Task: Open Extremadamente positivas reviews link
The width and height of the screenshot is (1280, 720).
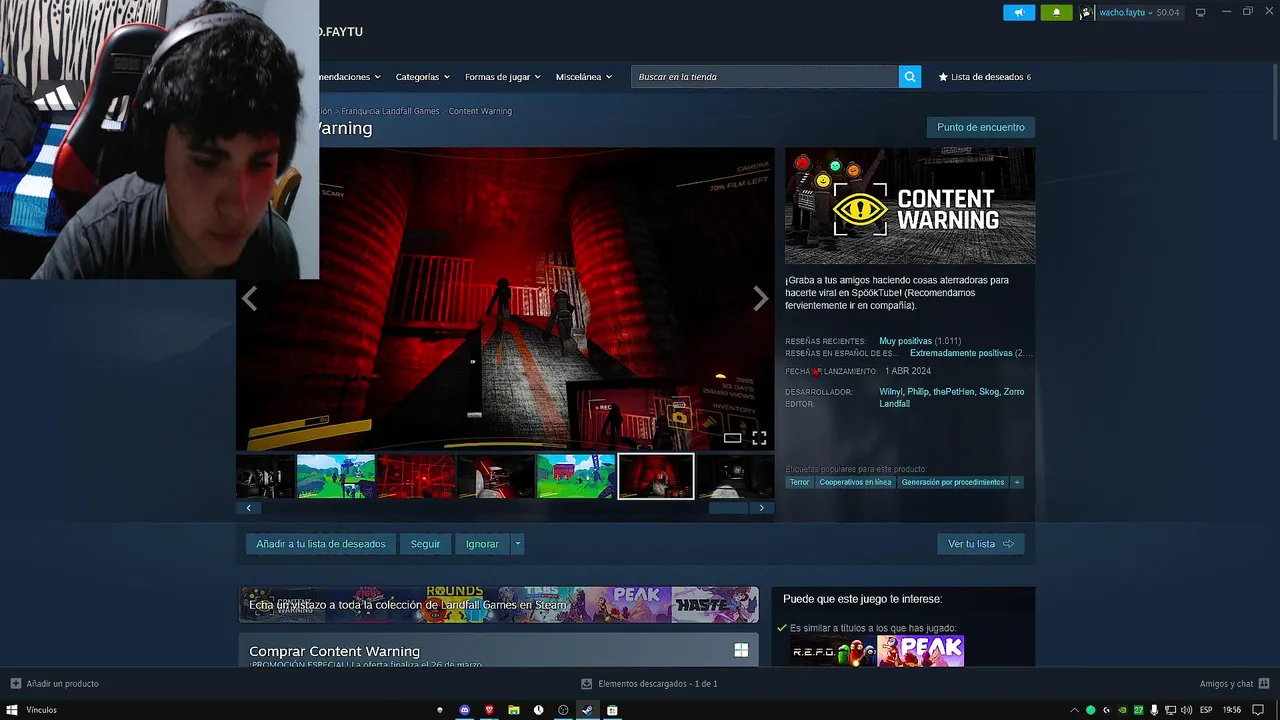Action: pos(961,353)
